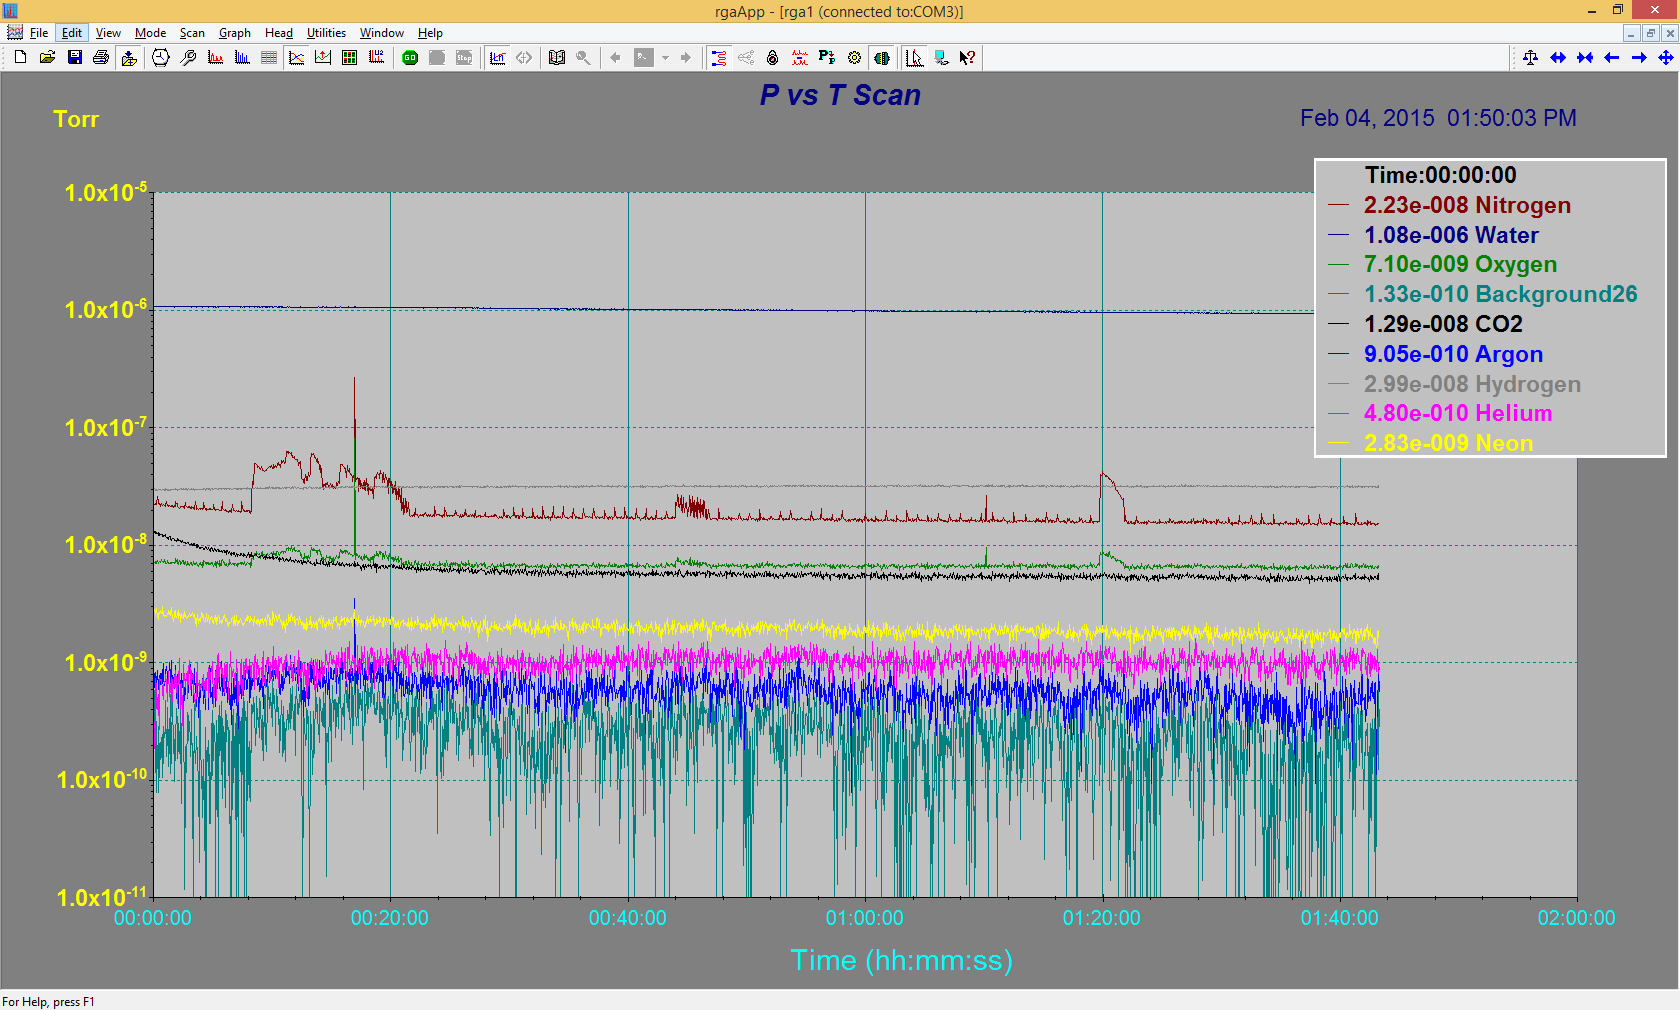Open the Scan menu
The height and width of the screenshot is (1010, 1680).
pos(192,33)
